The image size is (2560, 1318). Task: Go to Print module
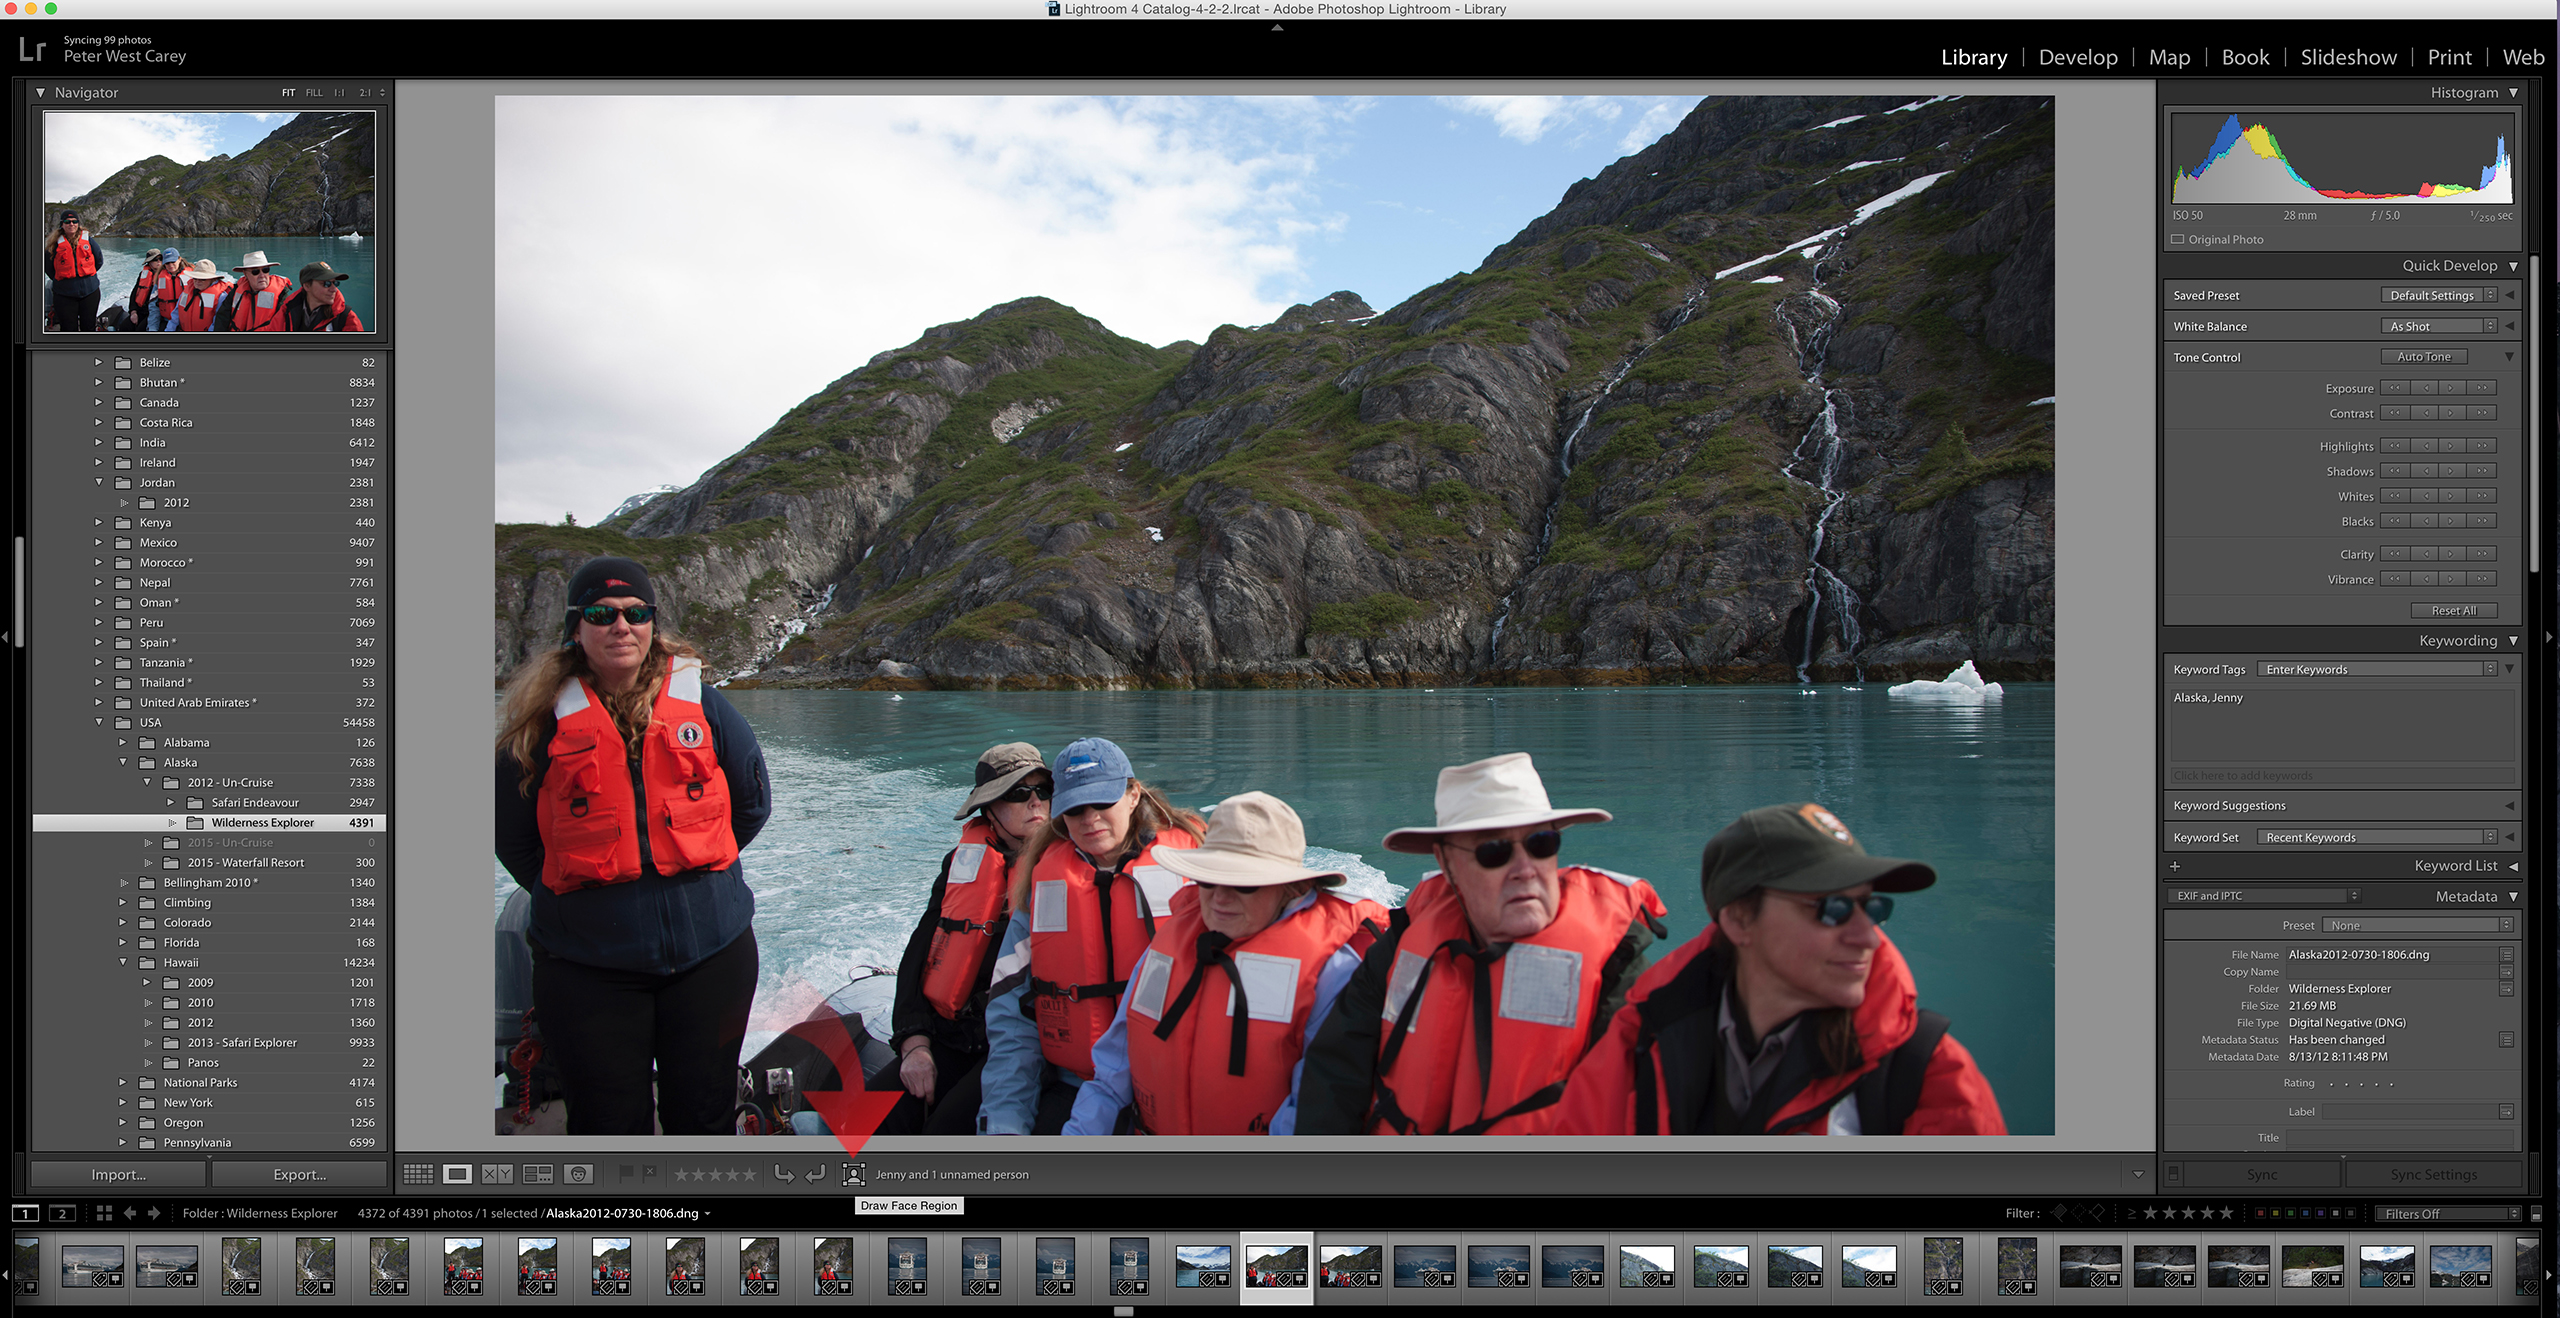2449,57
